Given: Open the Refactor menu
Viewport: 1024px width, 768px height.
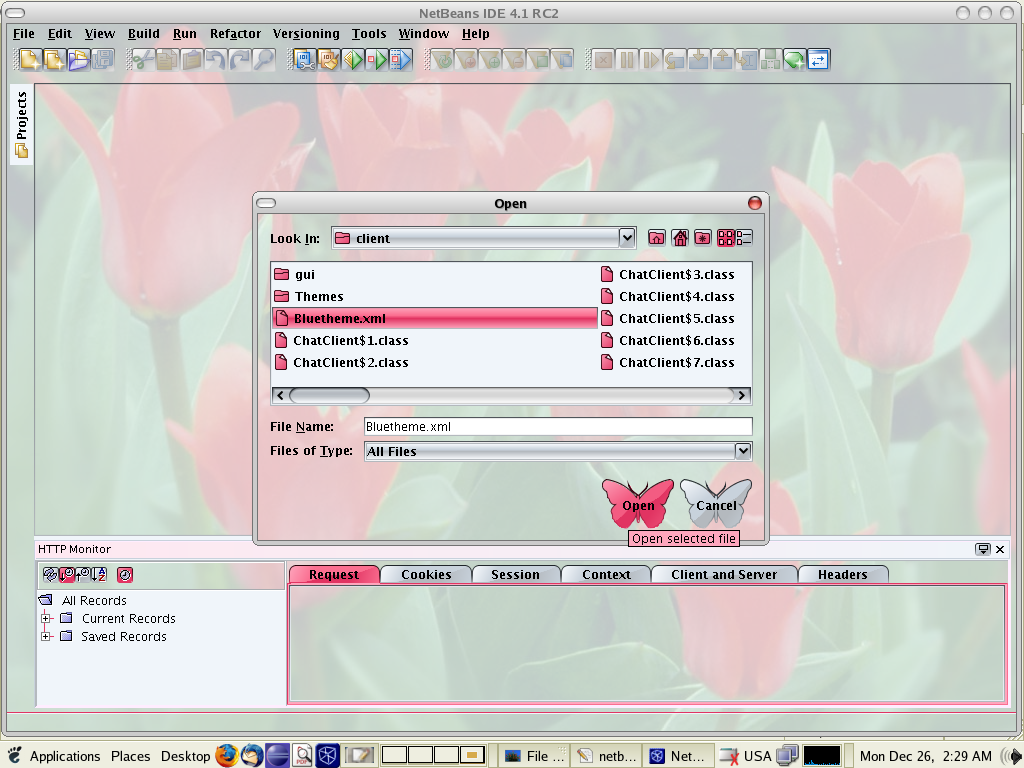Looking at the screenshot, I should [235, 34].
